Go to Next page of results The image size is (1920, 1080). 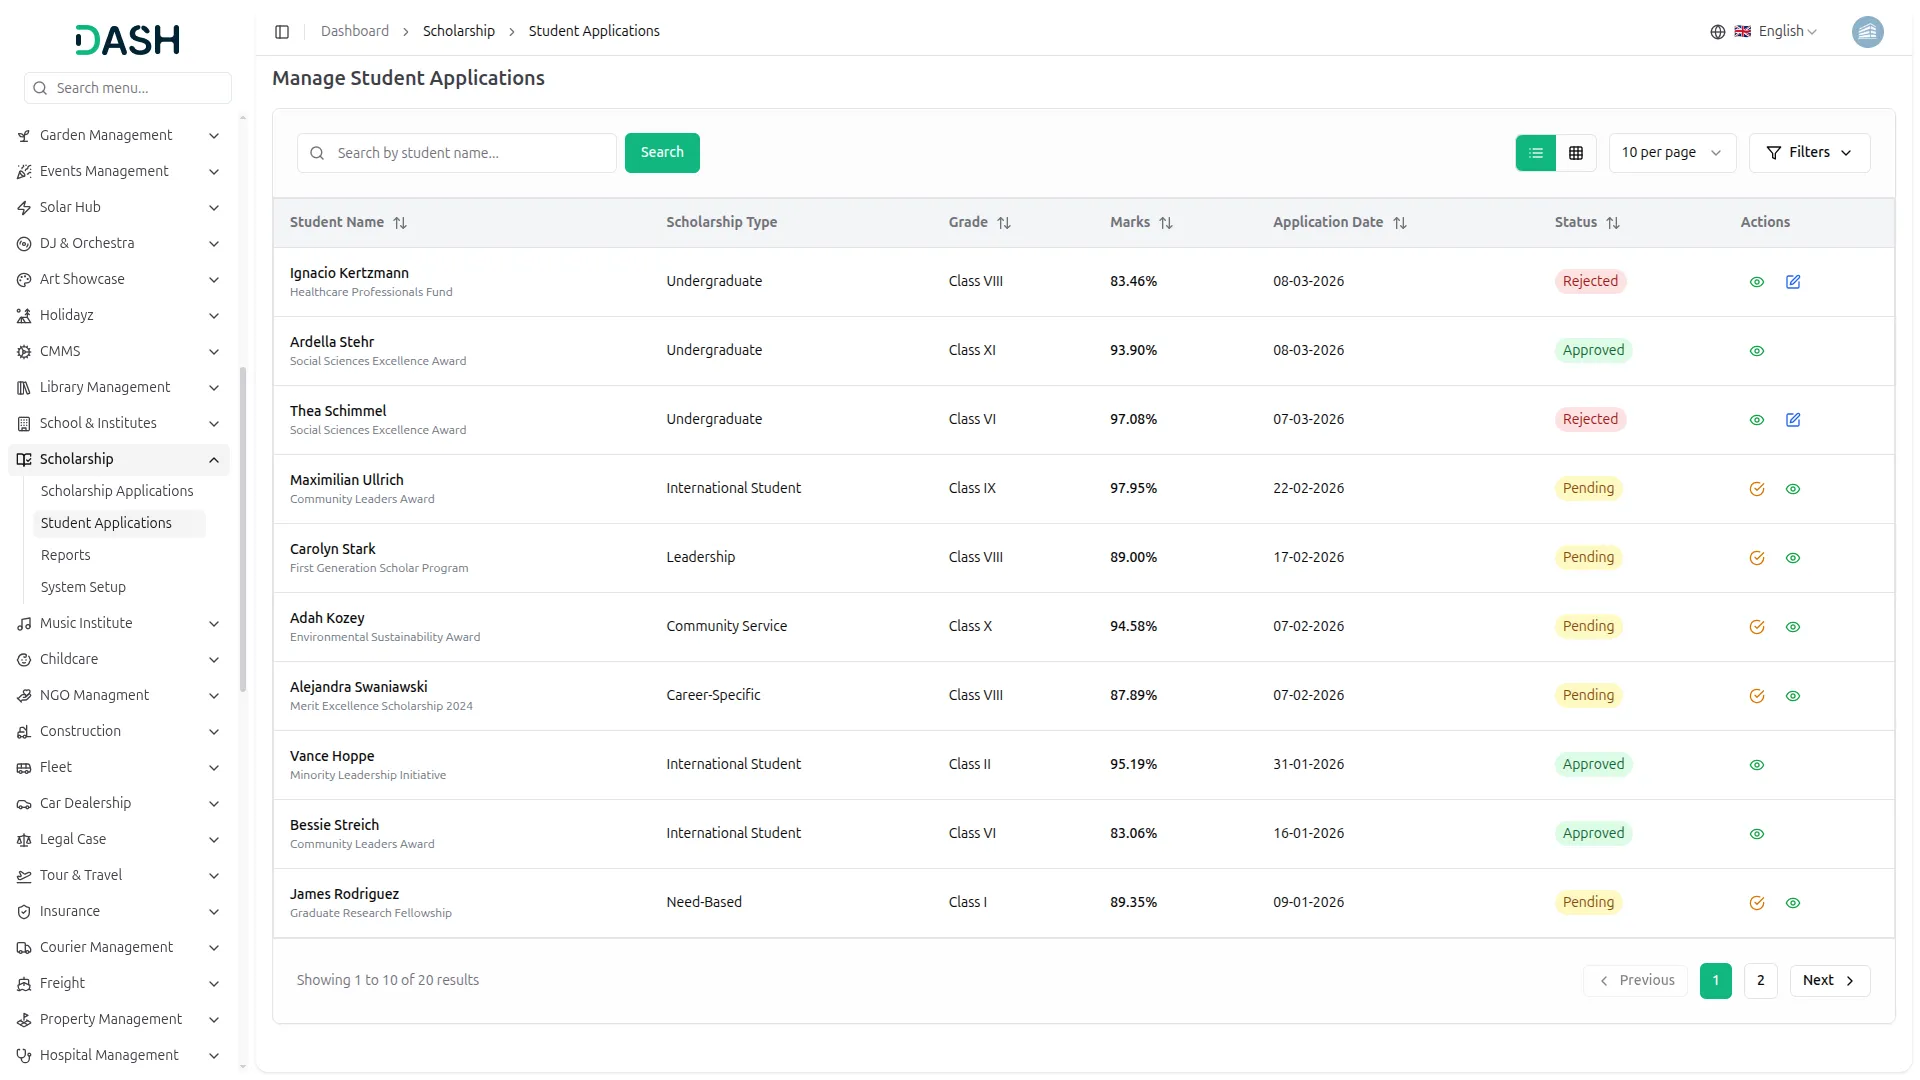1828,981
